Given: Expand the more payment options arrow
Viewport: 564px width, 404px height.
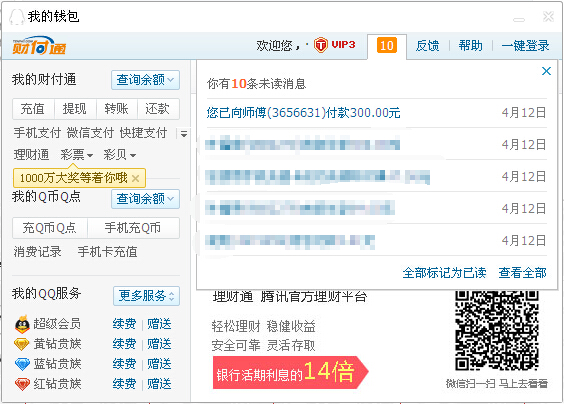Looking at the screenshot, I should pos(184,134).
